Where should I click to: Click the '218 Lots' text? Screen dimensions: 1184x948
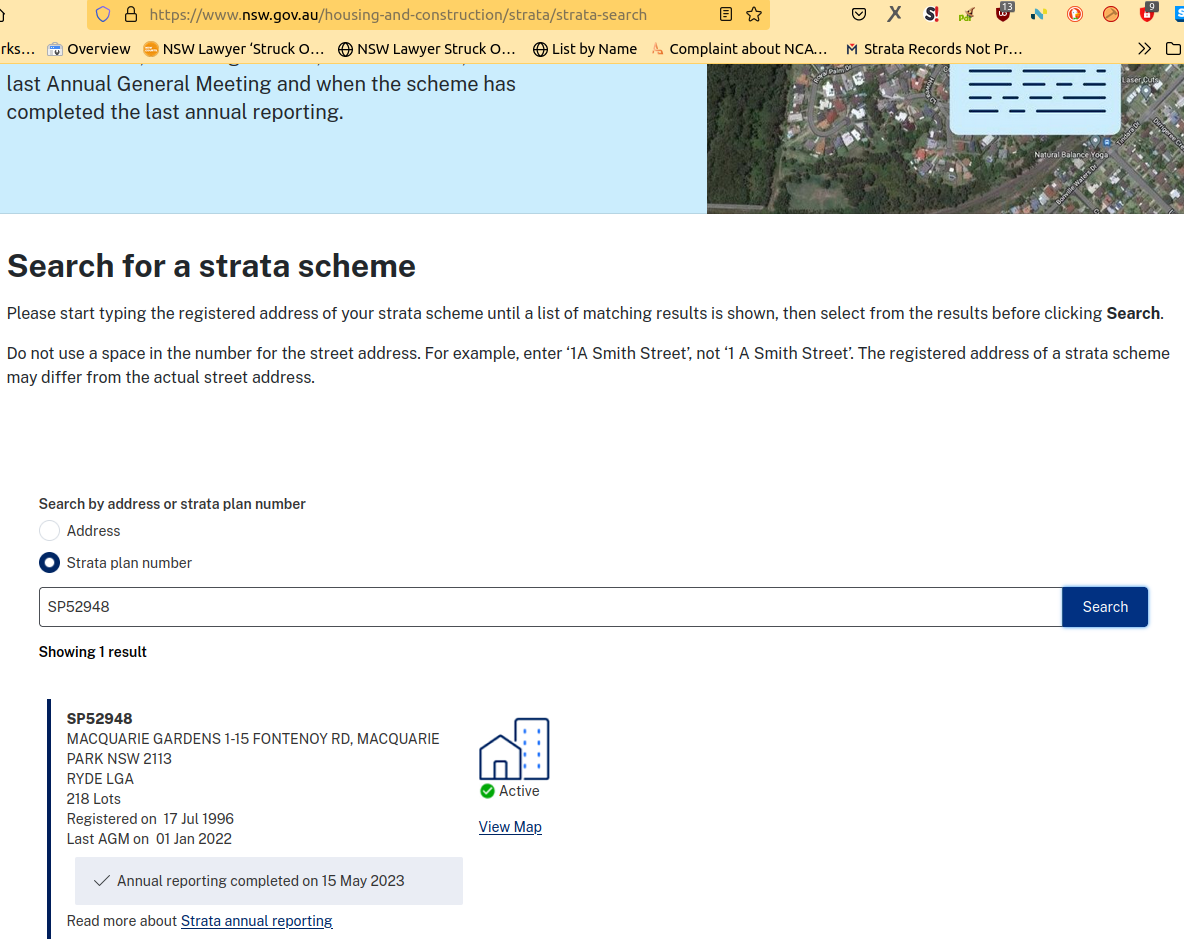click(x=94, y=798)
